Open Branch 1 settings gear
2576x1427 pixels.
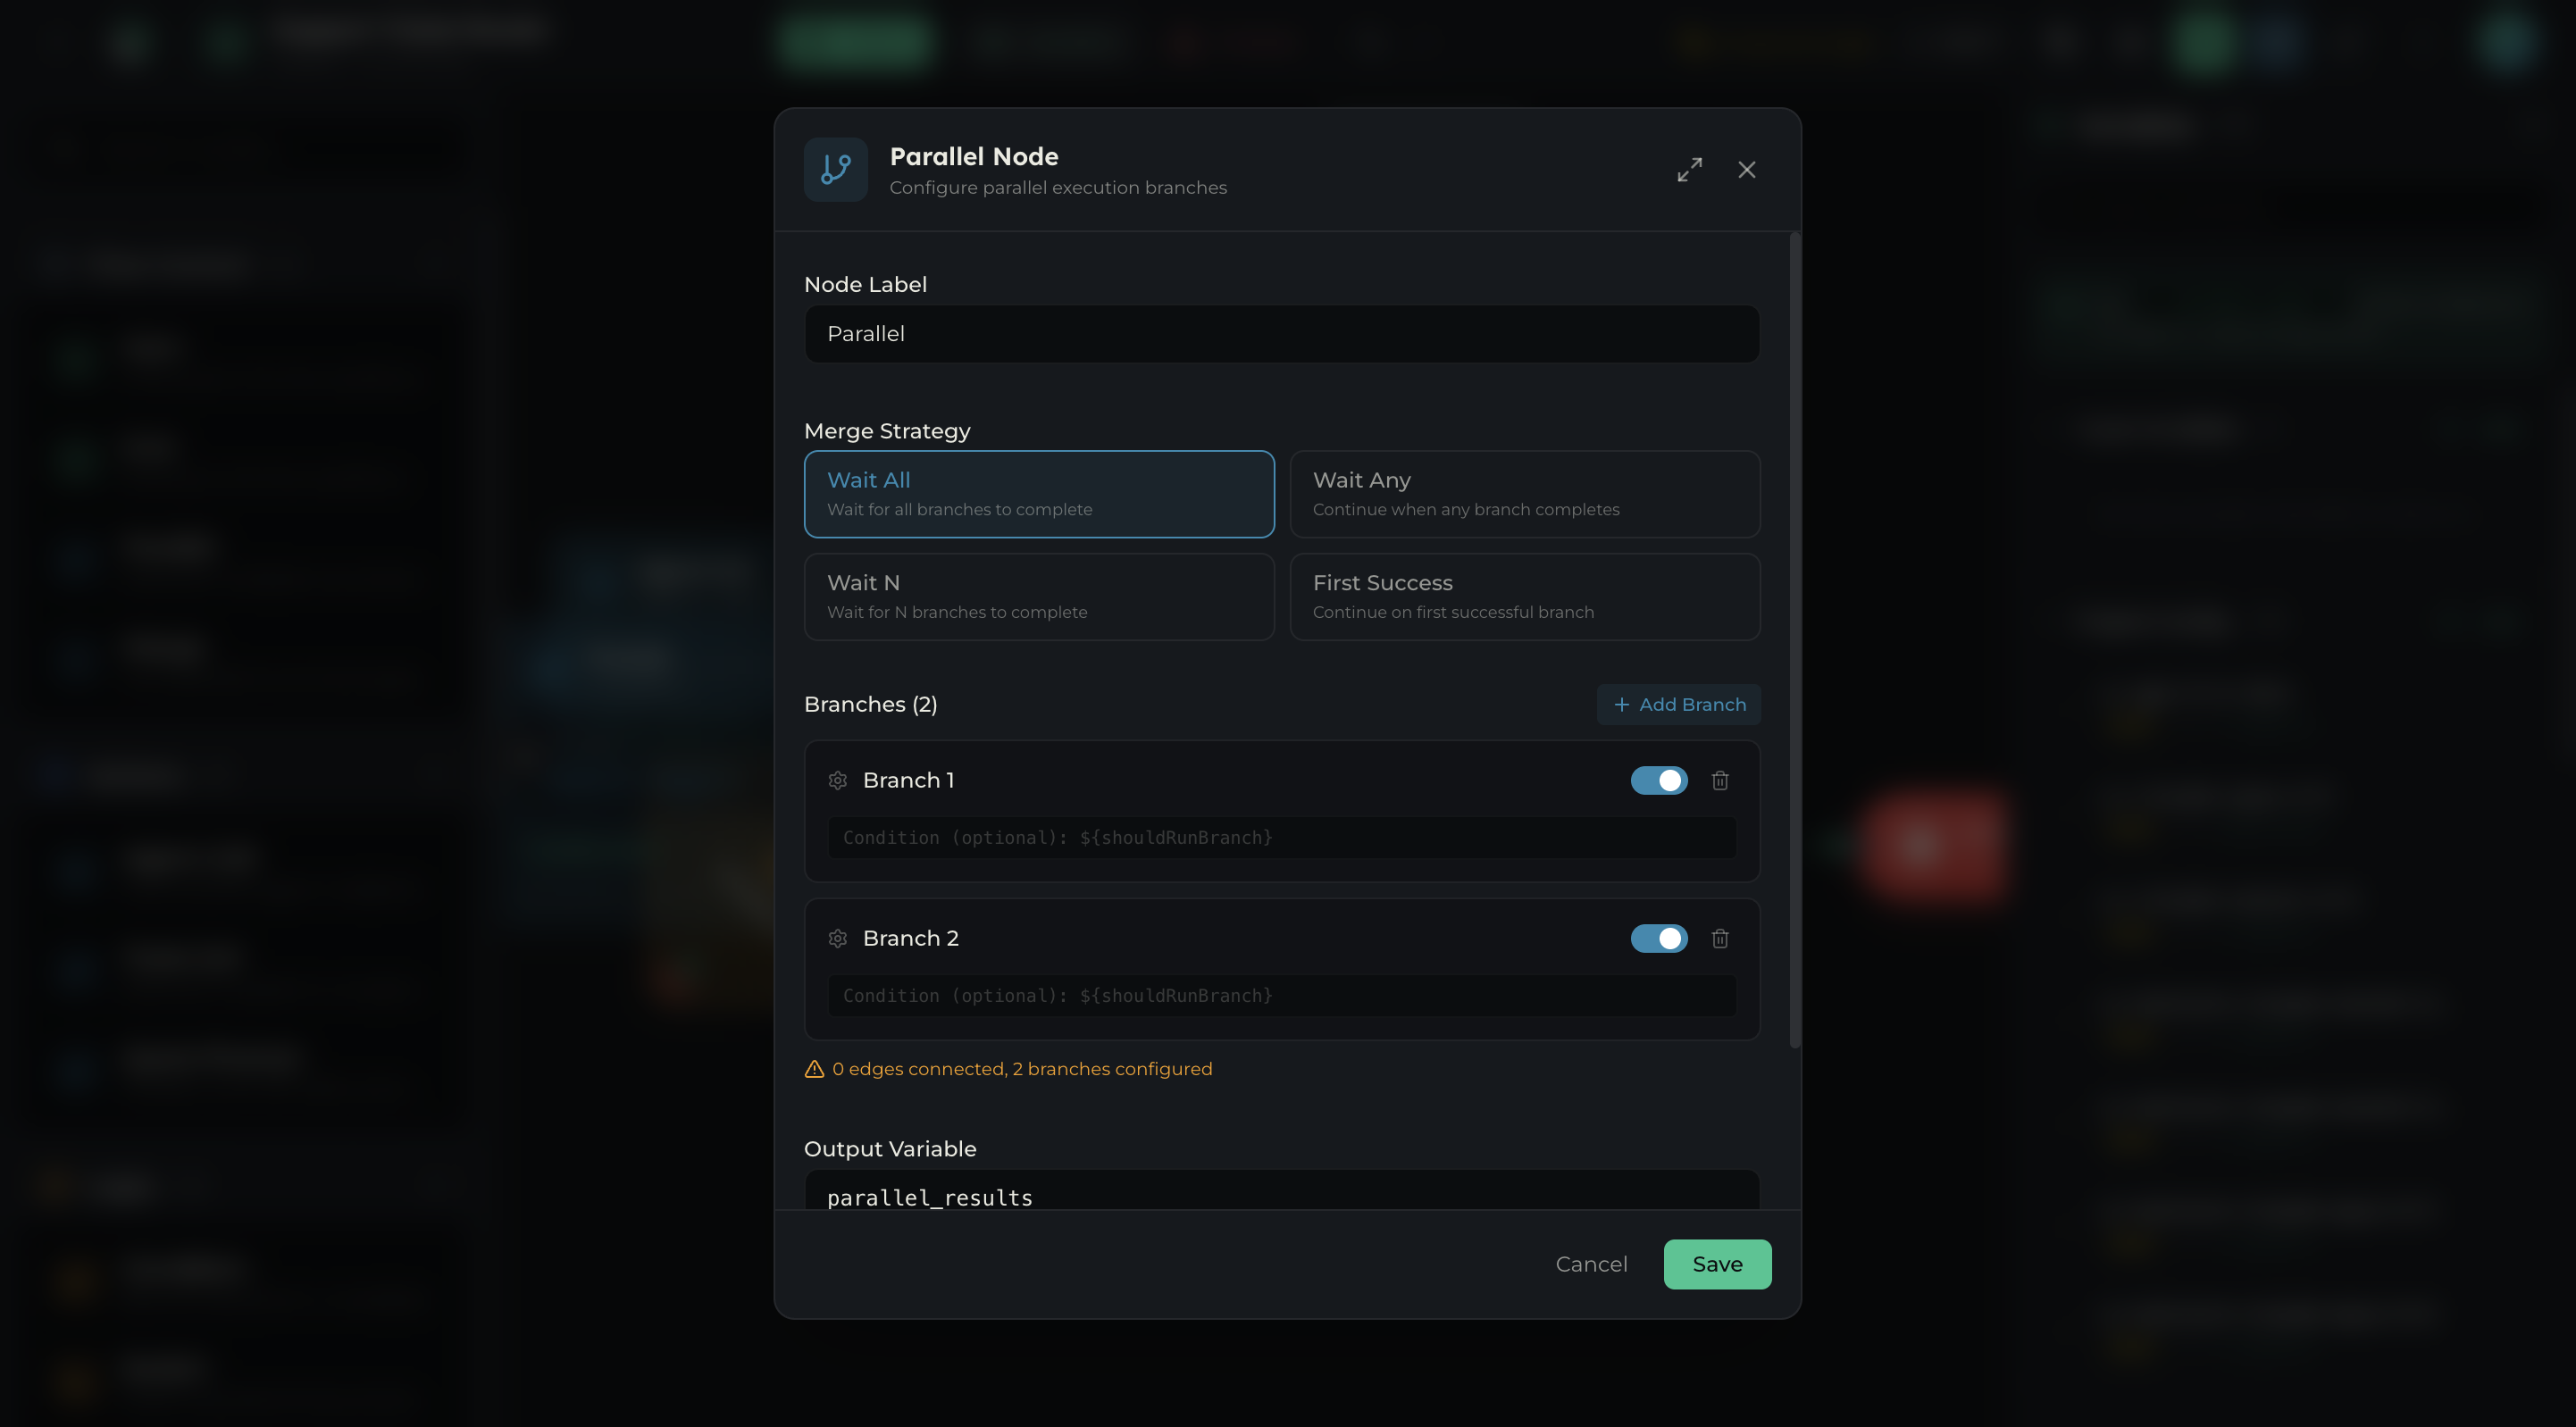point(838,780)
